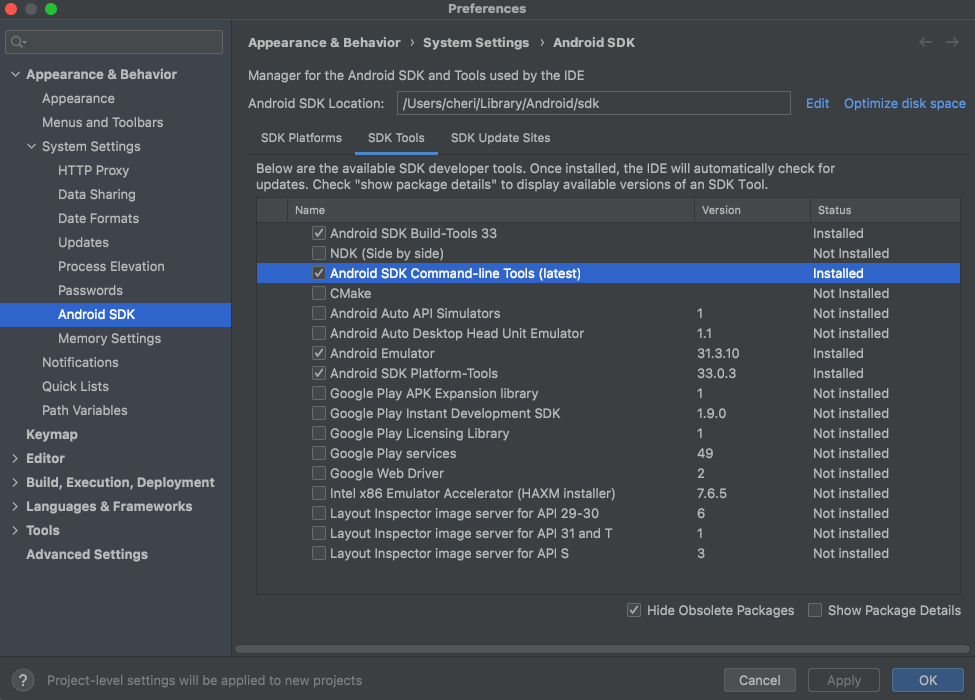Open Updates settings page
This screenshot has width=975, height=700.
[x=83, y=242]
